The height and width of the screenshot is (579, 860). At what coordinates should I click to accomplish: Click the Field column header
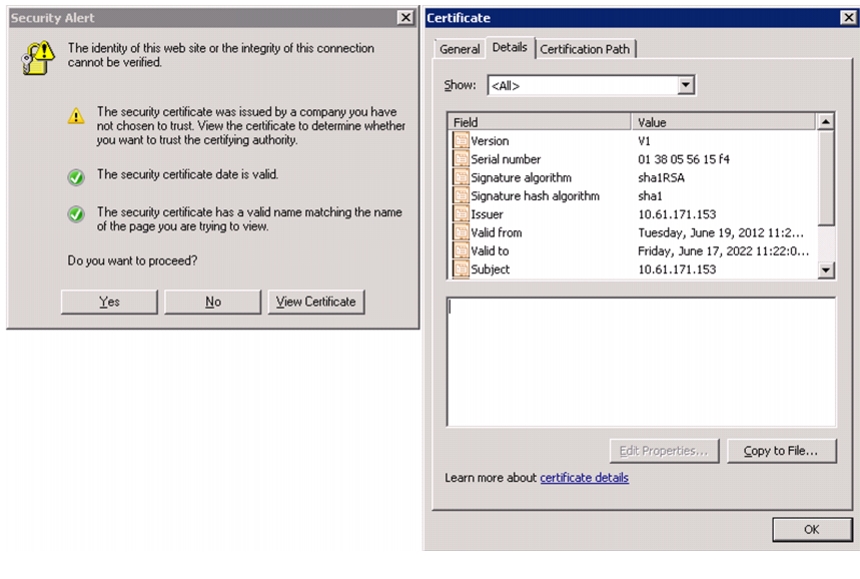[540, 122]
